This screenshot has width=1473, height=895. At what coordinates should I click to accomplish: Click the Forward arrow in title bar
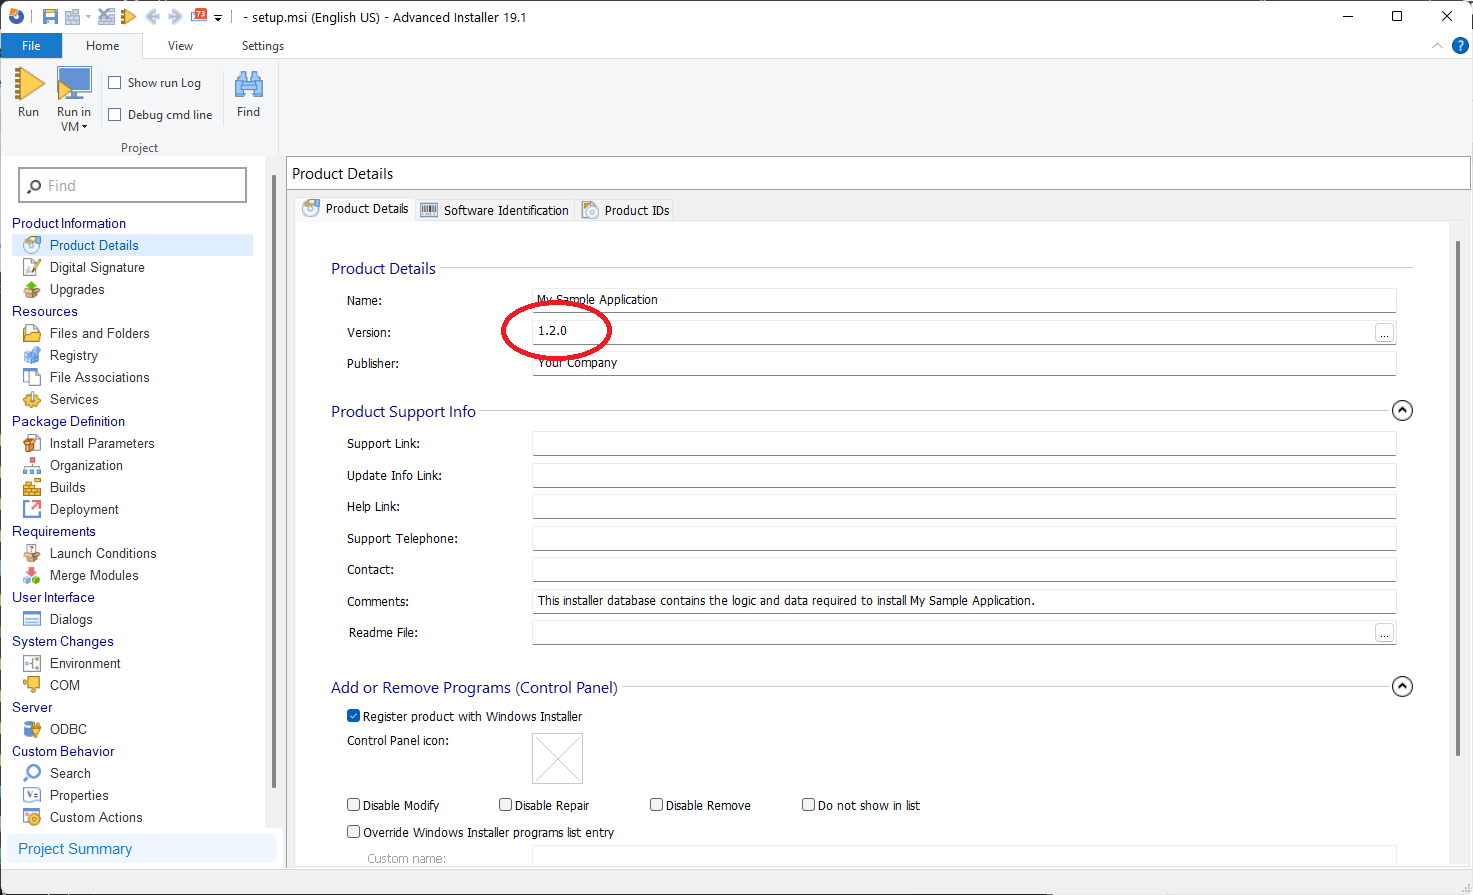click(175, 17)
